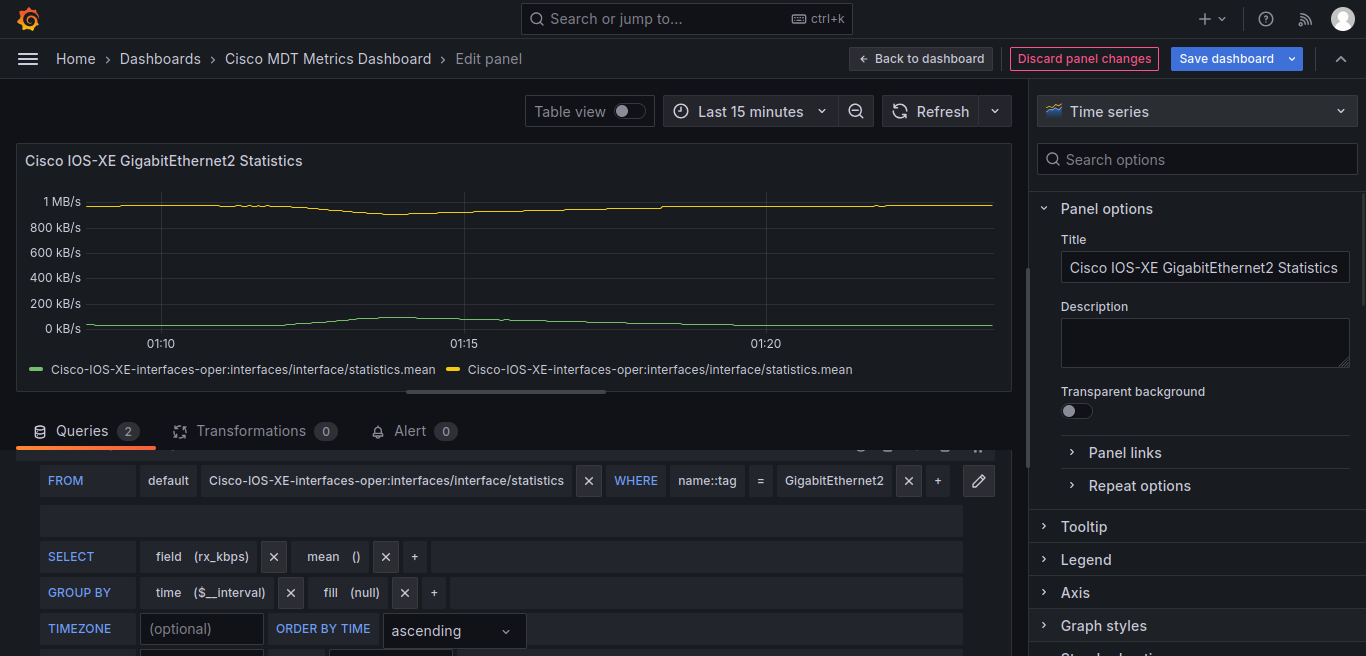Click the name::tag key segment
The width and height of the screenshot is (1366, 656).
pos(707,481)
